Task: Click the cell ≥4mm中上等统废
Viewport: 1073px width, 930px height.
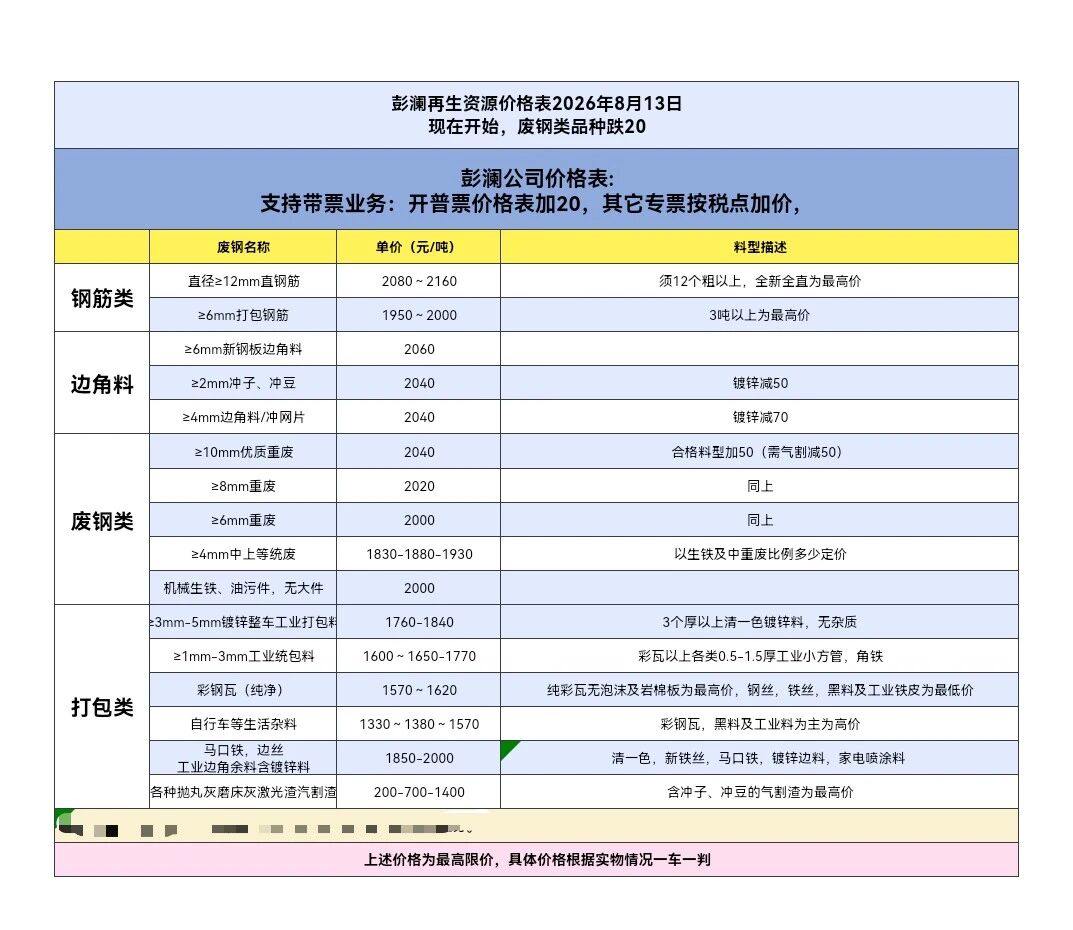Action: pyautogui.click(x=243, y=554)
